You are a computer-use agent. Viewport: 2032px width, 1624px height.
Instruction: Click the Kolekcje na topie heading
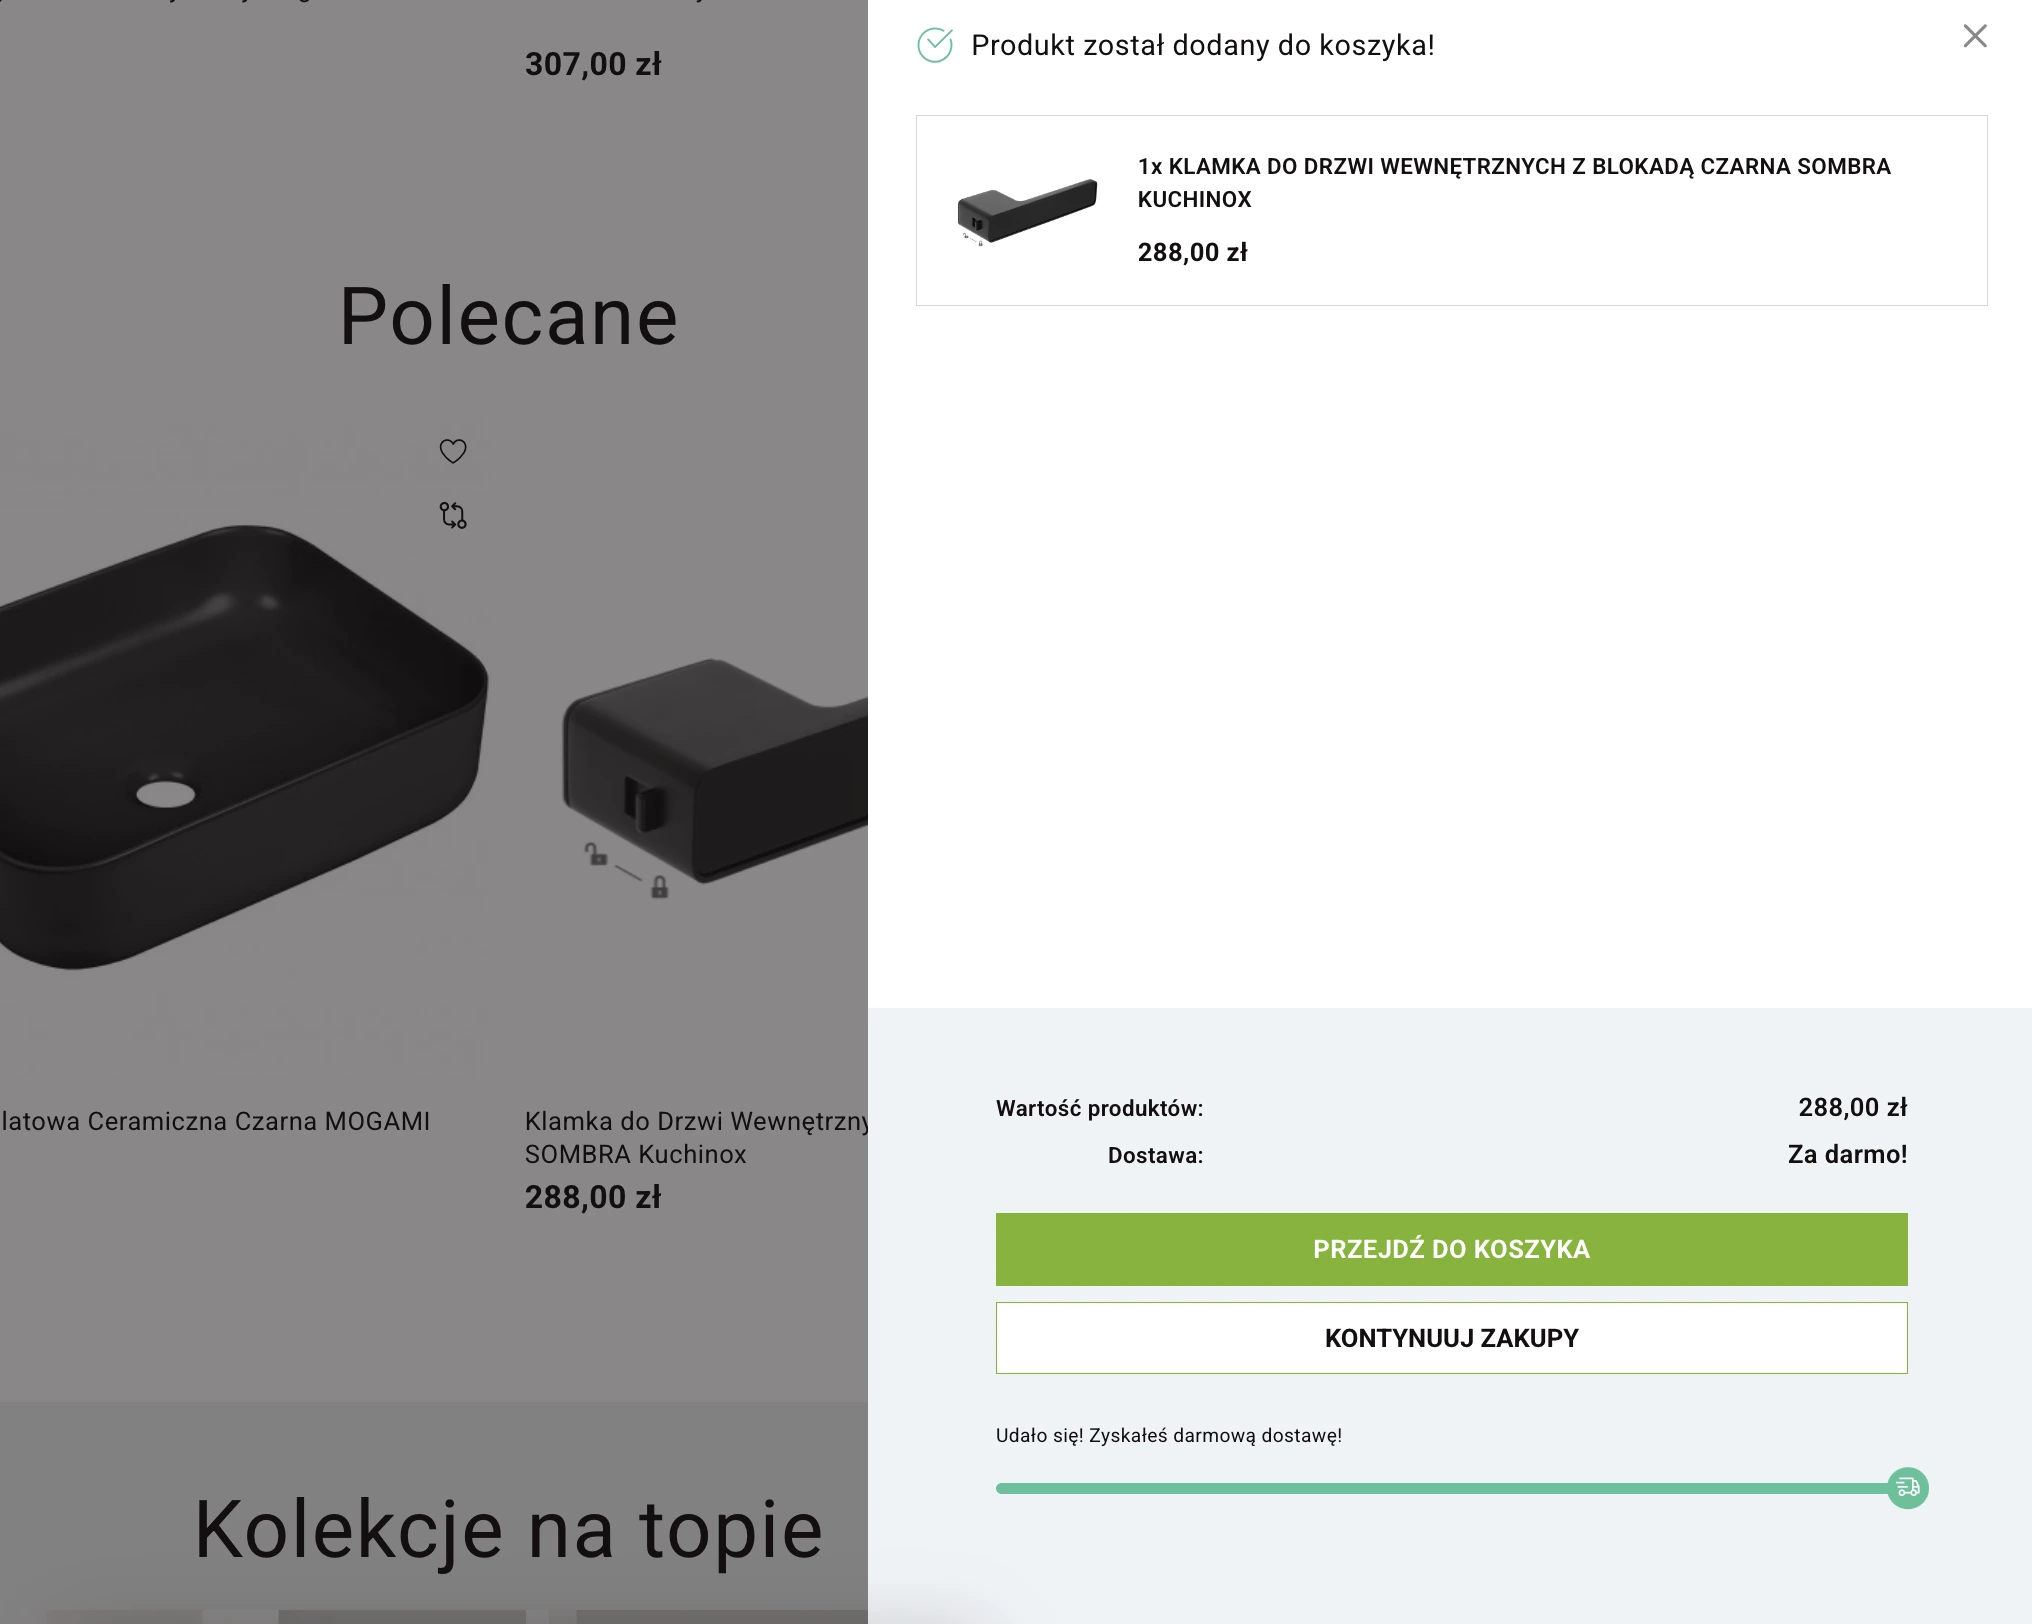(508, 1529)
